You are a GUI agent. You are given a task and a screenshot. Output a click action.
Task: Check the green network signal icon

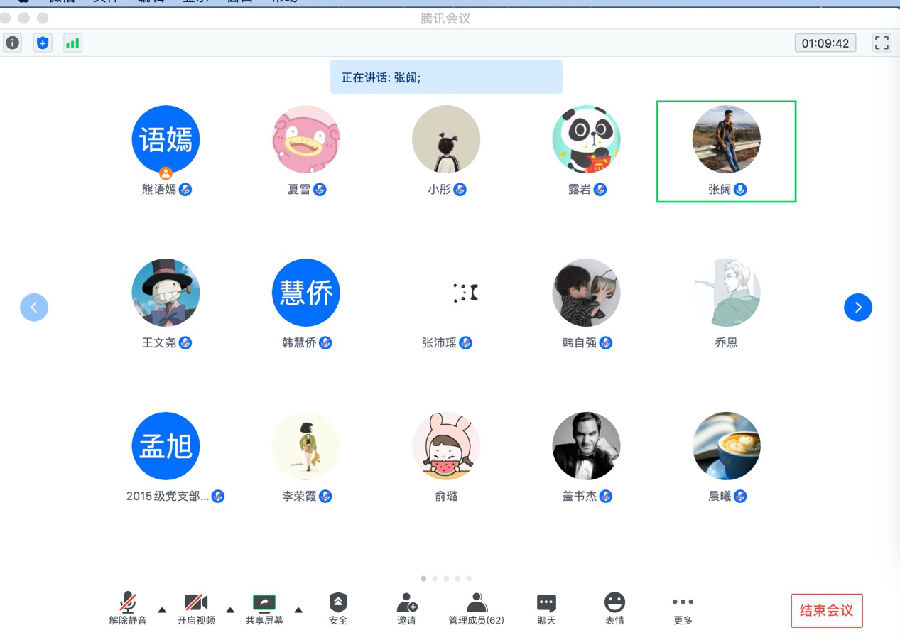(x=72, y=43)
